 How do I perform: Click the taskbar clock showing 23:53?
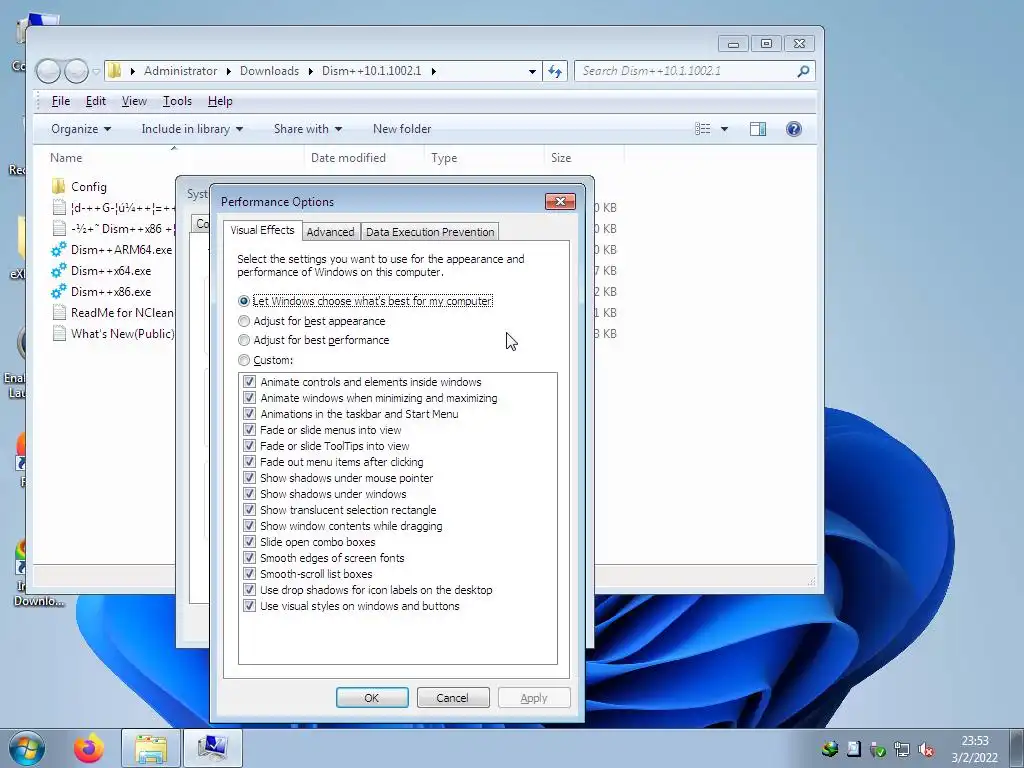pos(974,749)
